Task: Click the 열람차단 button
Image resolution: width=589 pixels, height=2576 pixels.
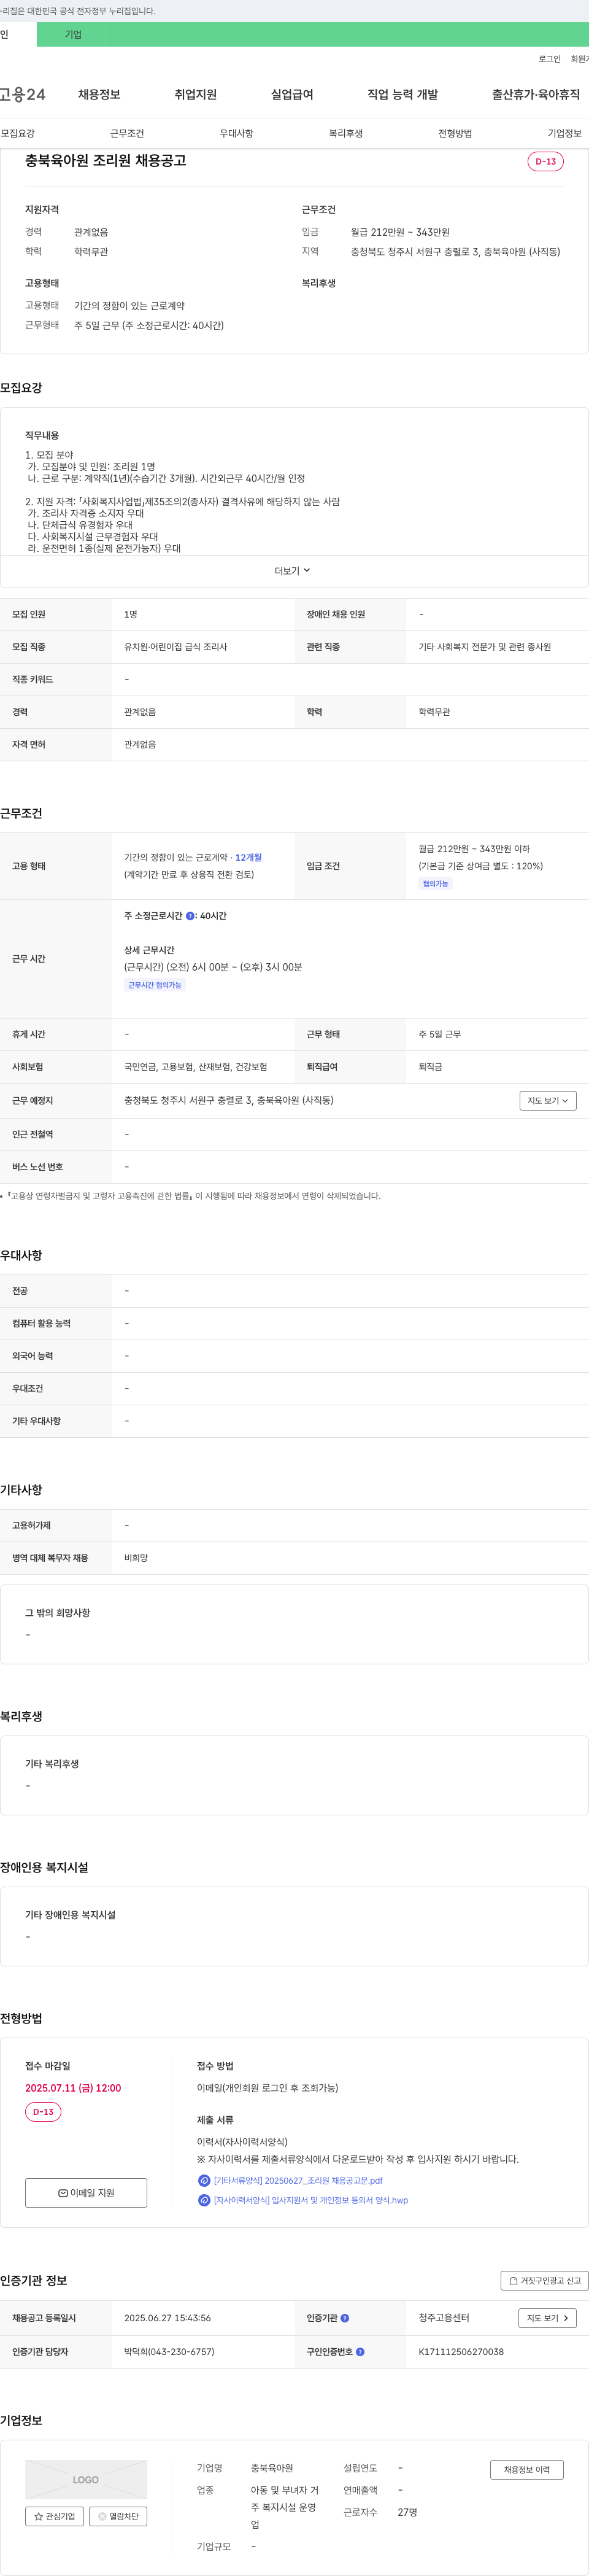Action: click(118, 2516)
